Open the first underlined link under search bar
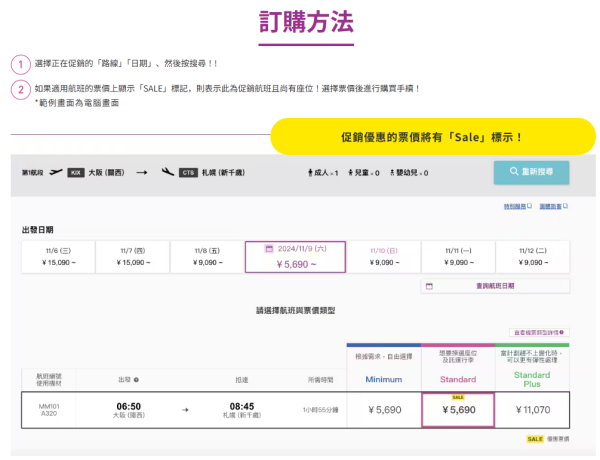Image resolution: width=600 pixels, height=460 pixels. [517, 206]
